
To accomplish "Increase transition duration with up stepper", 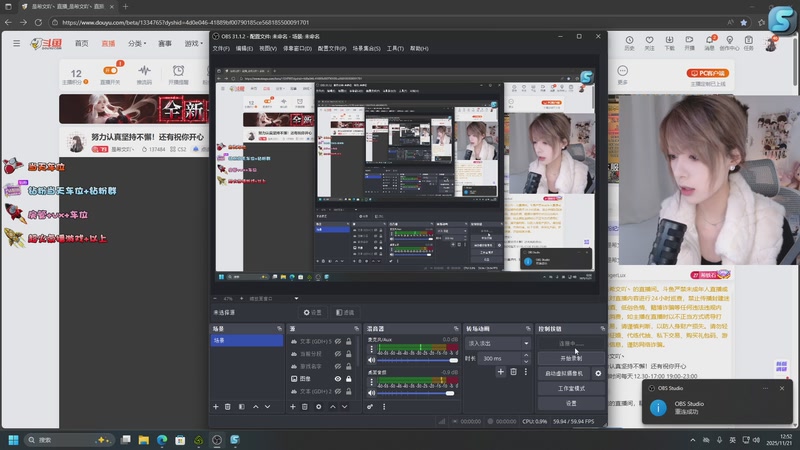I will tap(526, 356).
